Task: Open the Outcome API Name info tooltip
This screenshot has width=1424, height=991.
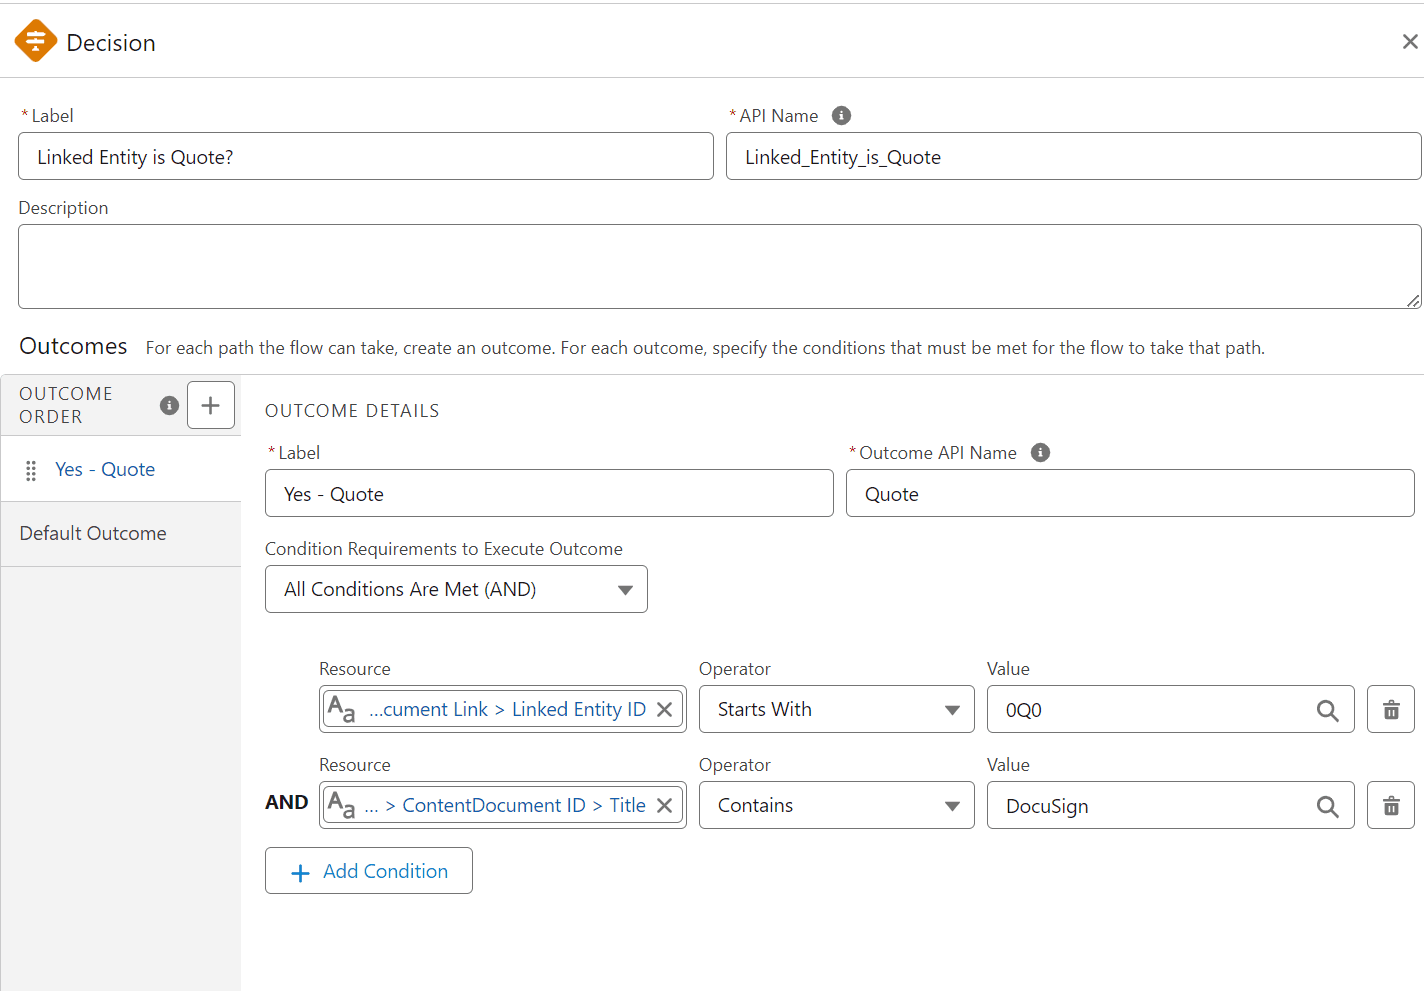Action: click(1040, 452)
